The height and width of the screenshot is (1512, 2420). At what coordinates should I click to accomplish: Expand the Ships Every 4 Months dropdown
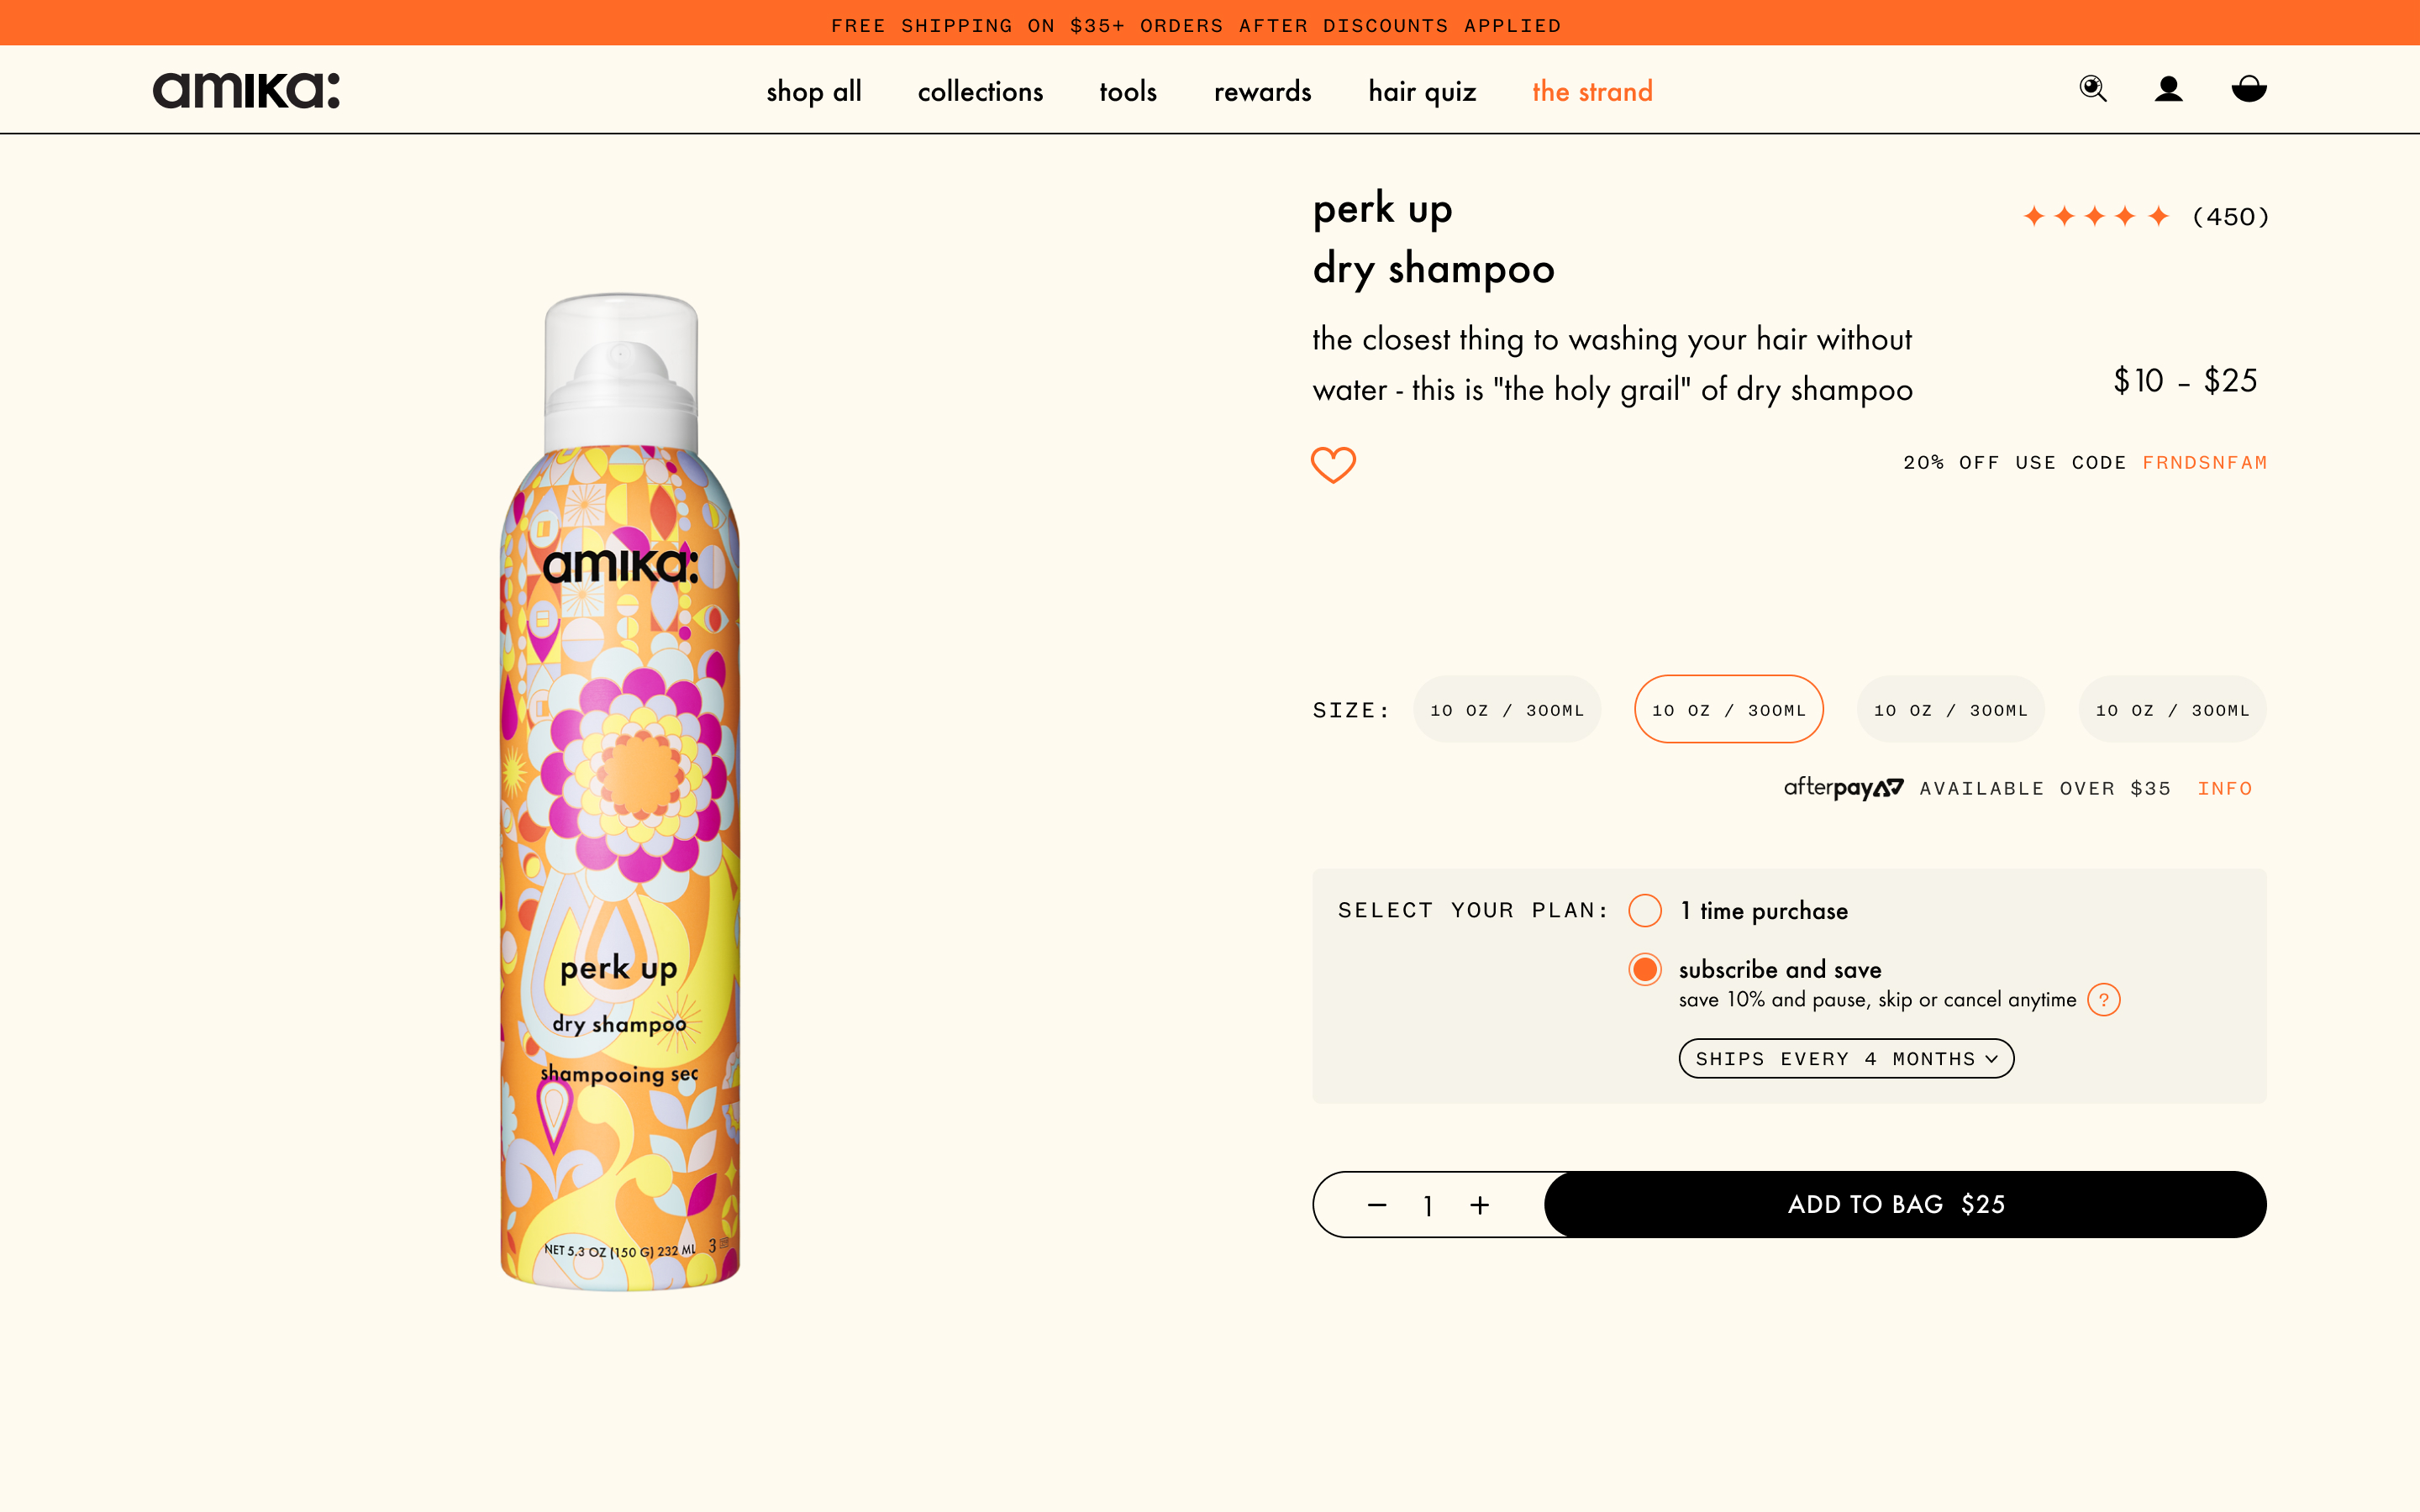pyautogui.click(x=1846, y=1058)
